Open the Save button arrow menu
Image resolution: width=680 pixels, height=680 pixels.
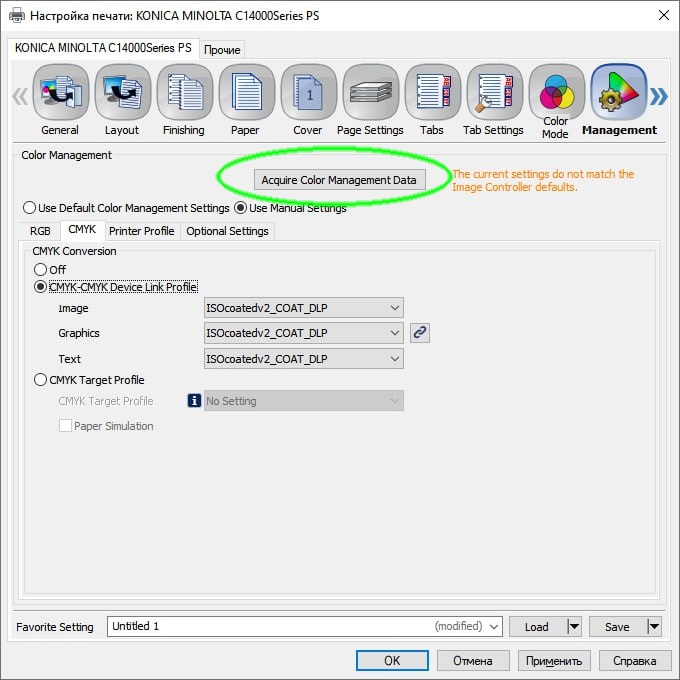(x=654, y=627)
